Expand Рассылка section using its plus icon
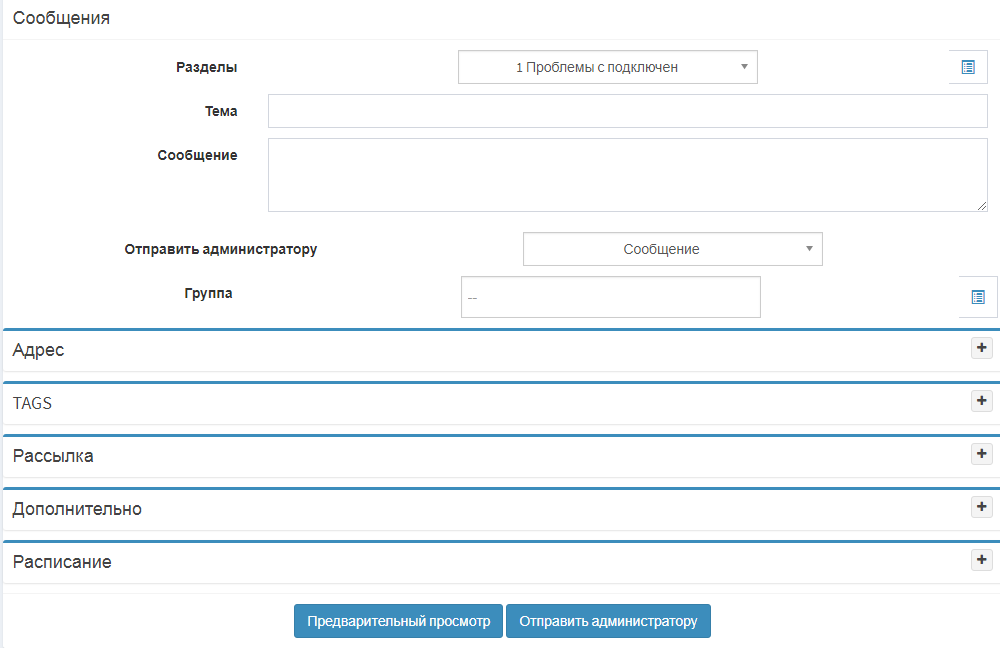The image size is (1000, 648). pos(982,454)
